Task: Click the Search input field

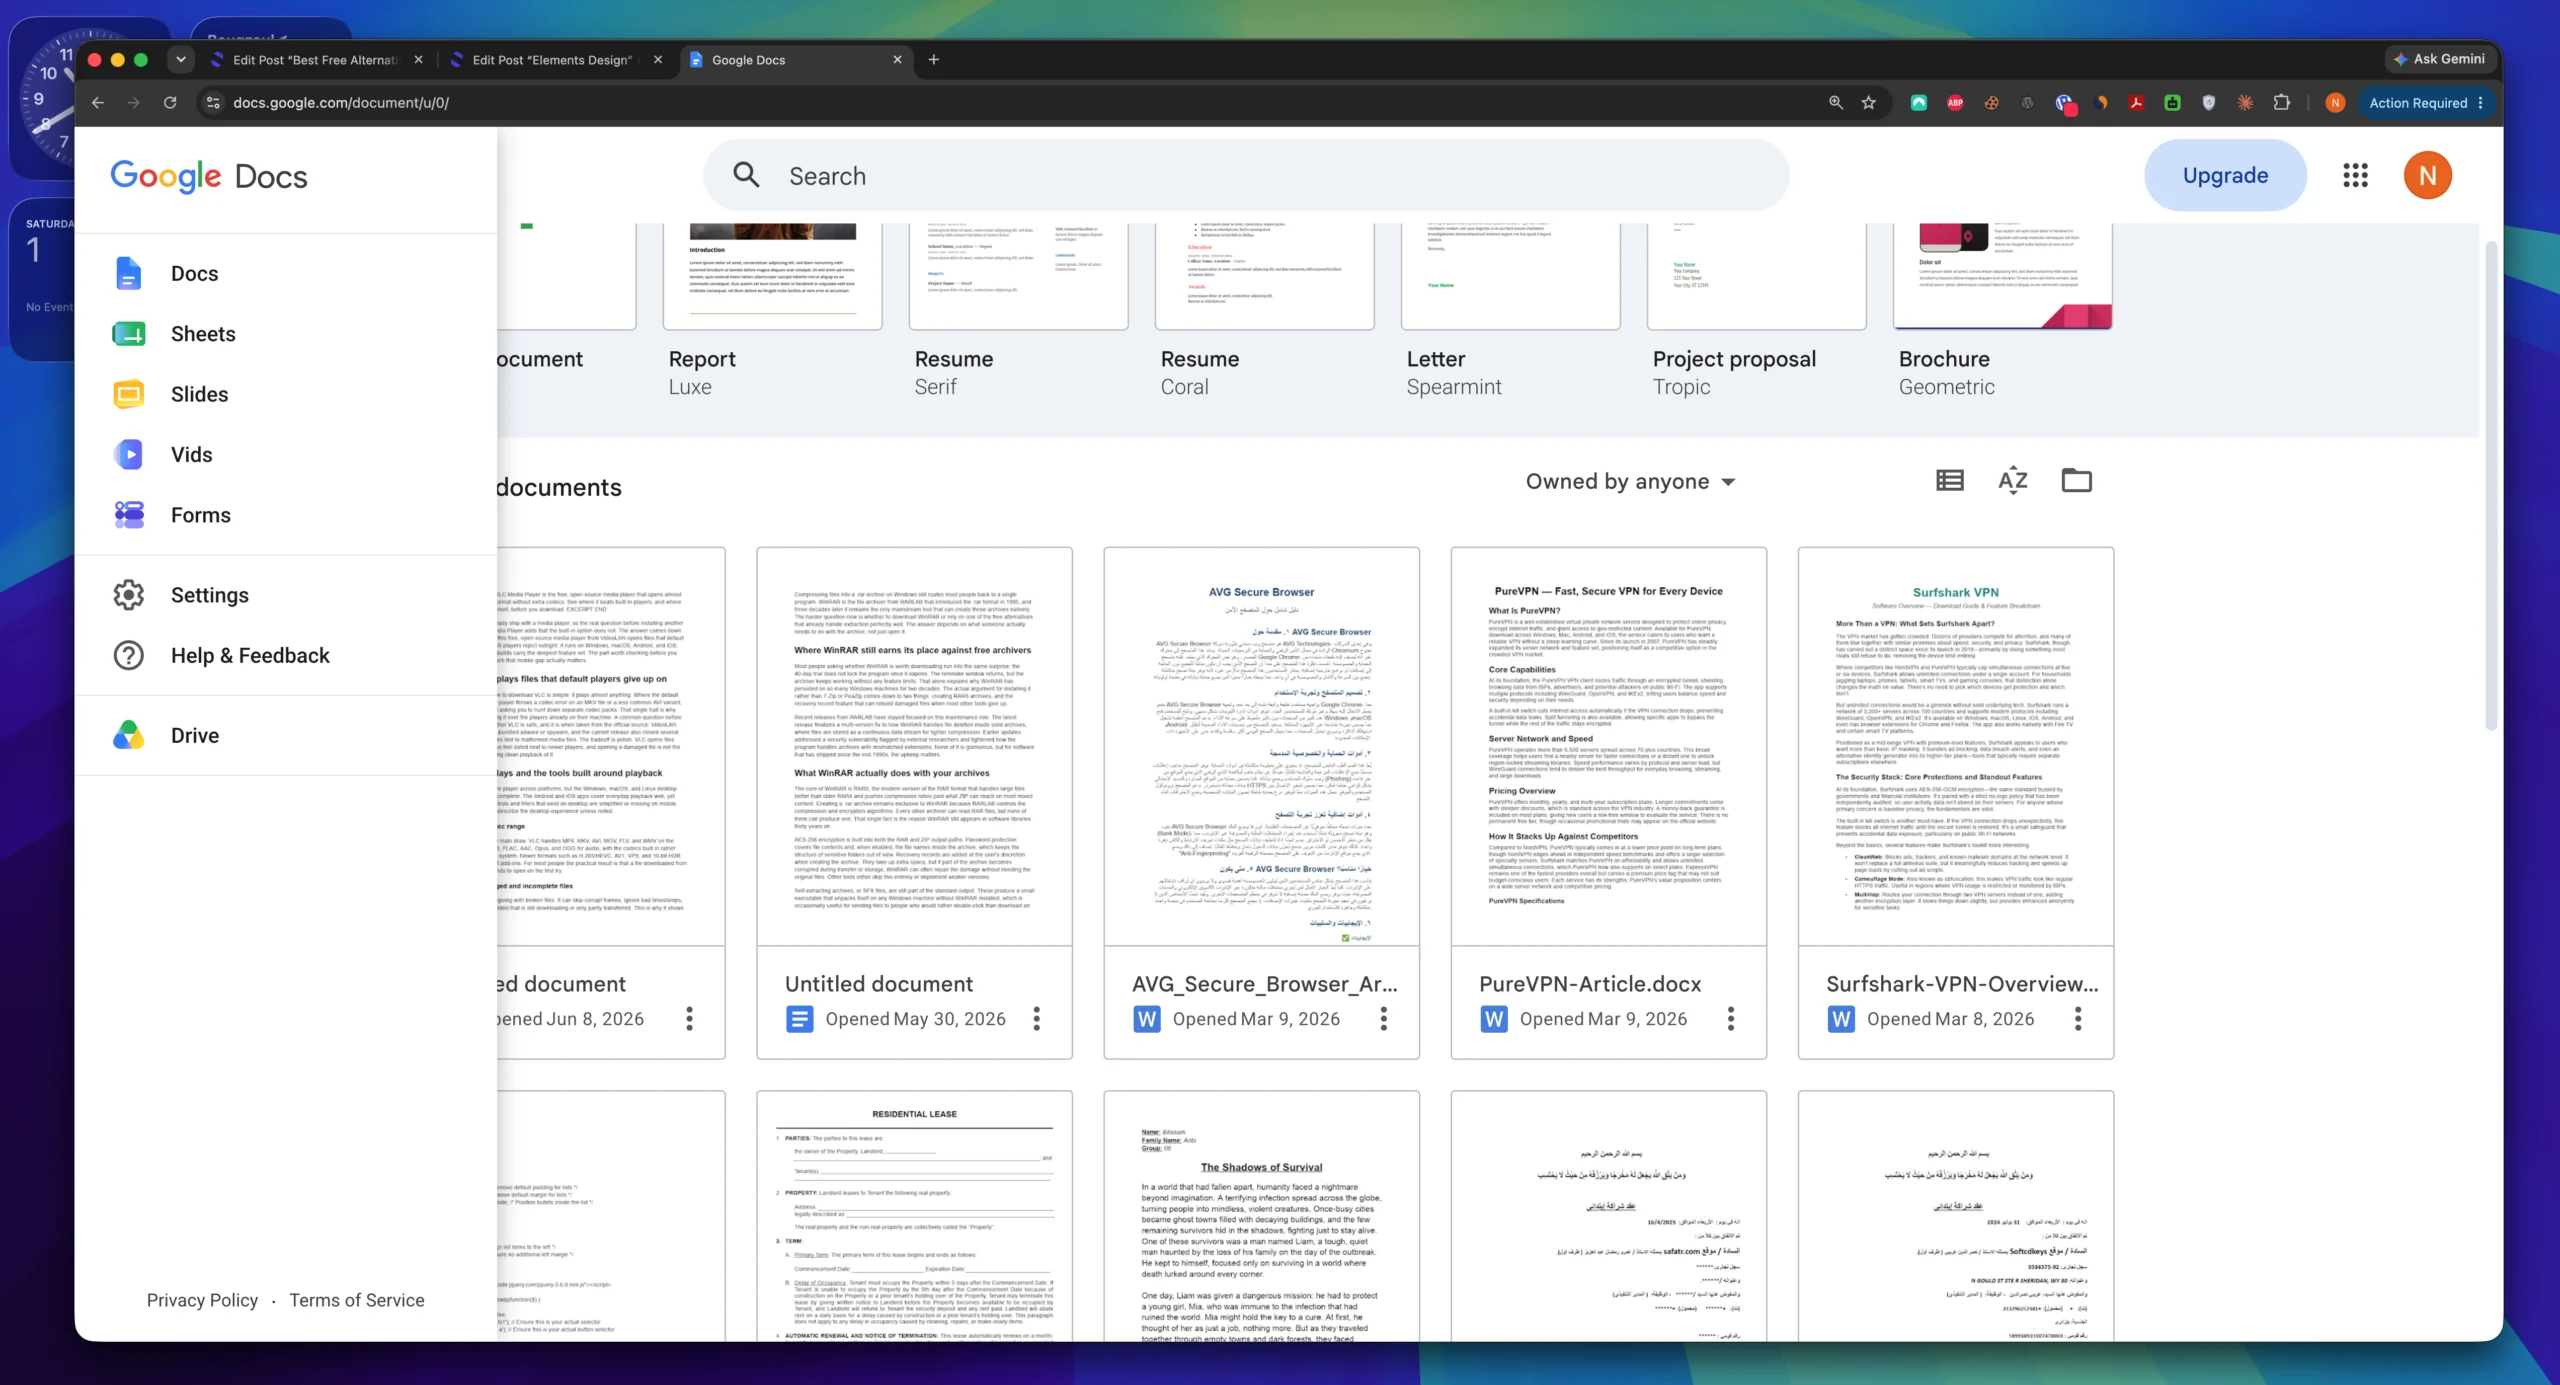Action: coord(1246,176)
